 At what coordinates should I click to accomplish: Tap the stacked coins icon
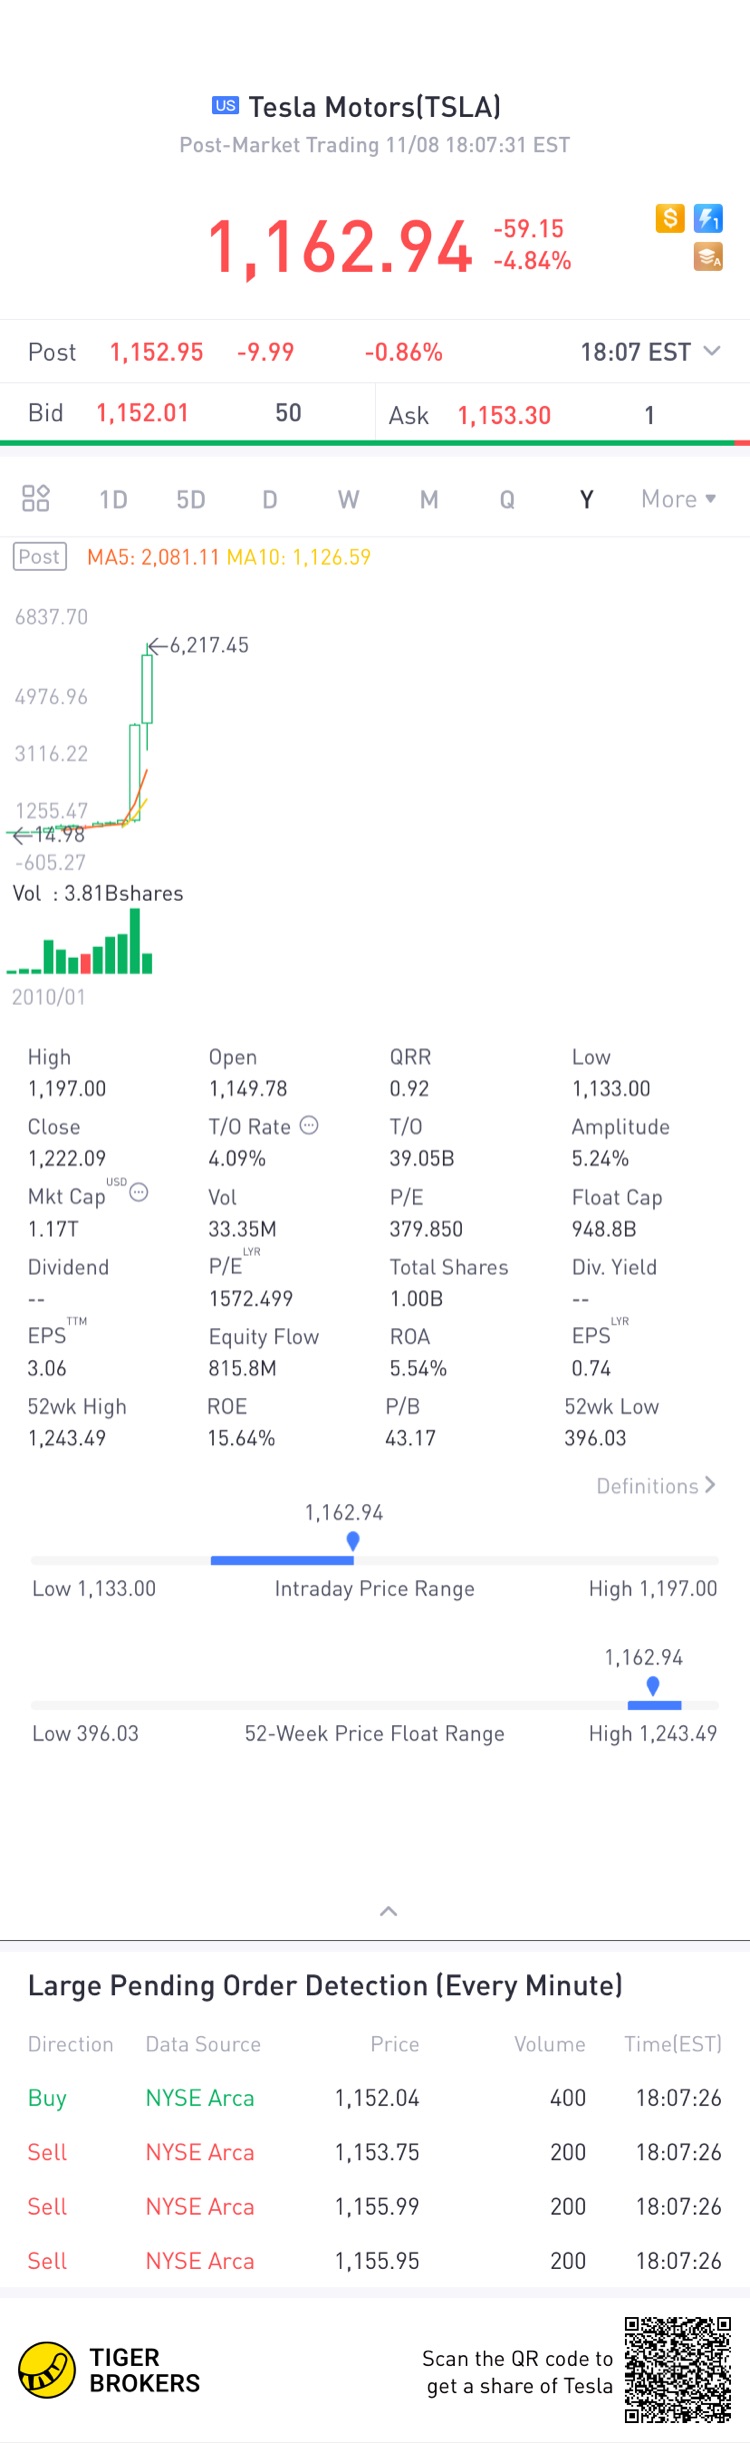point(708,257)
